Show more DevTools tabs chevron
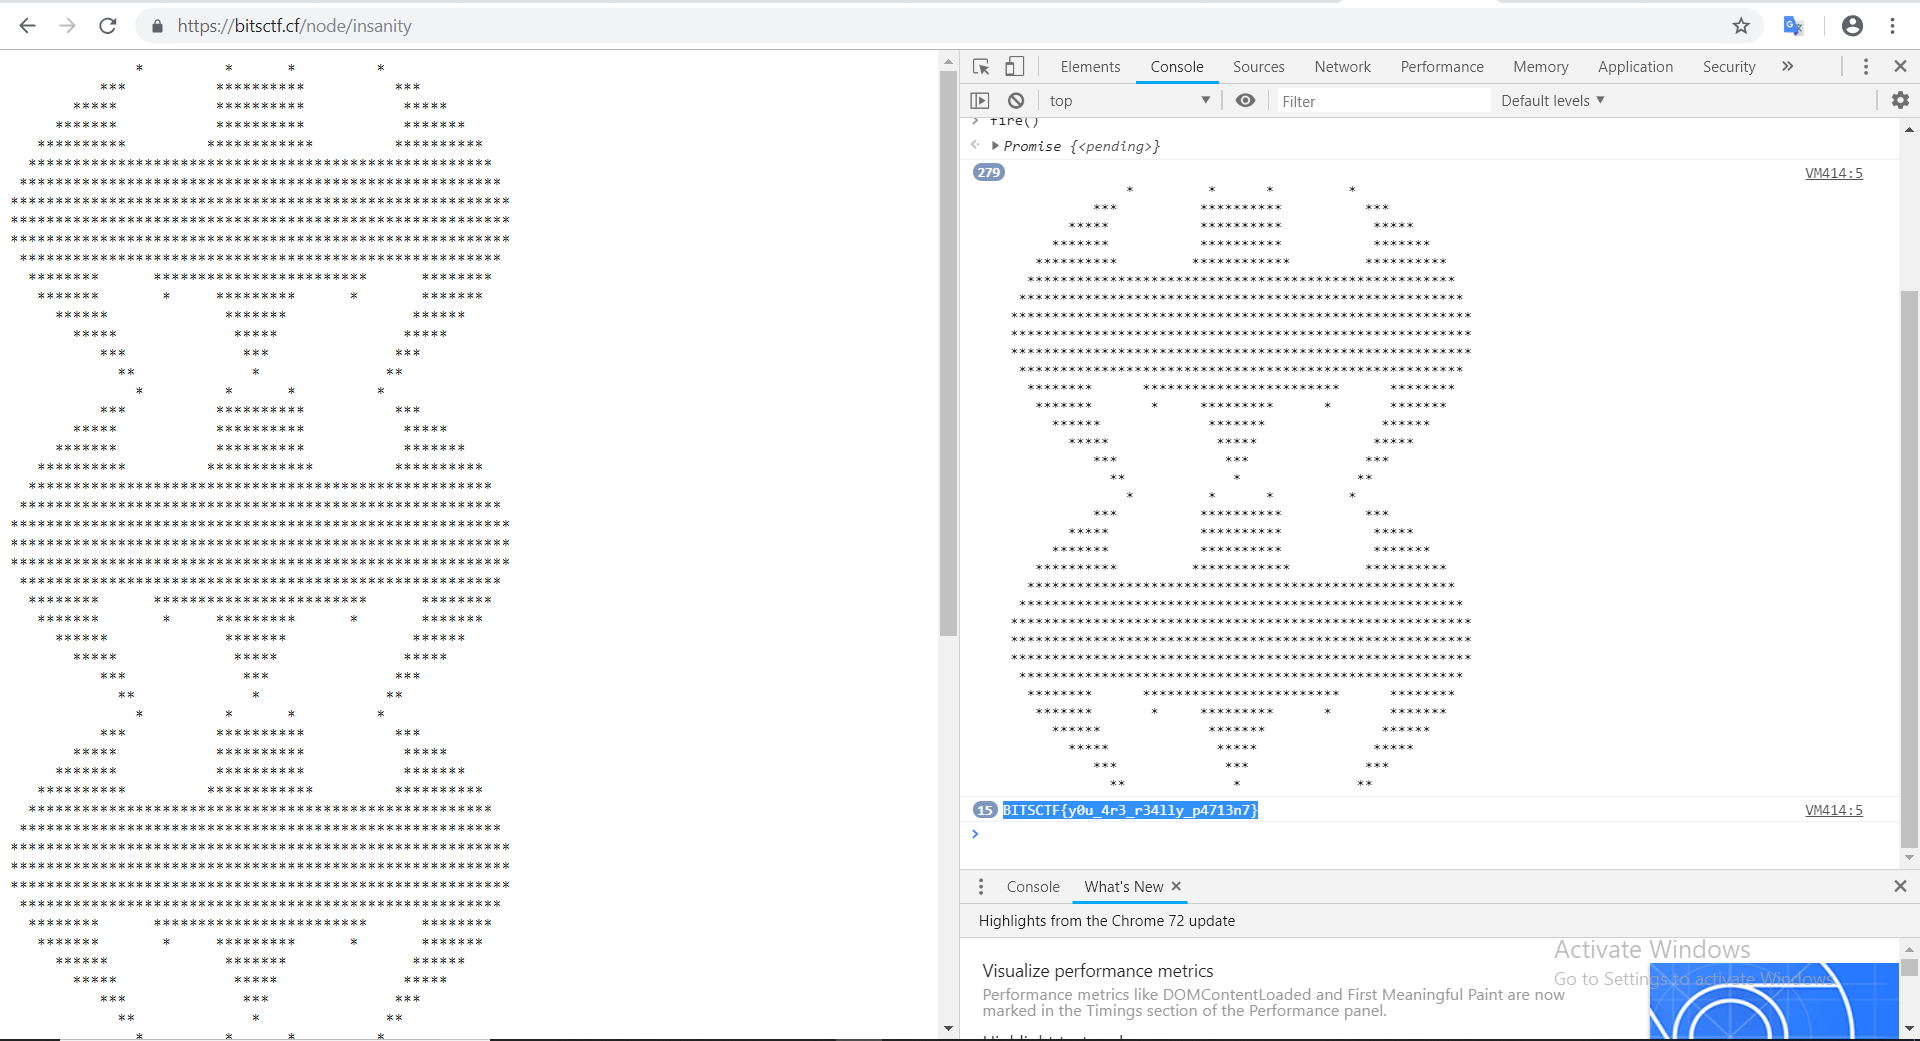 1787,66
